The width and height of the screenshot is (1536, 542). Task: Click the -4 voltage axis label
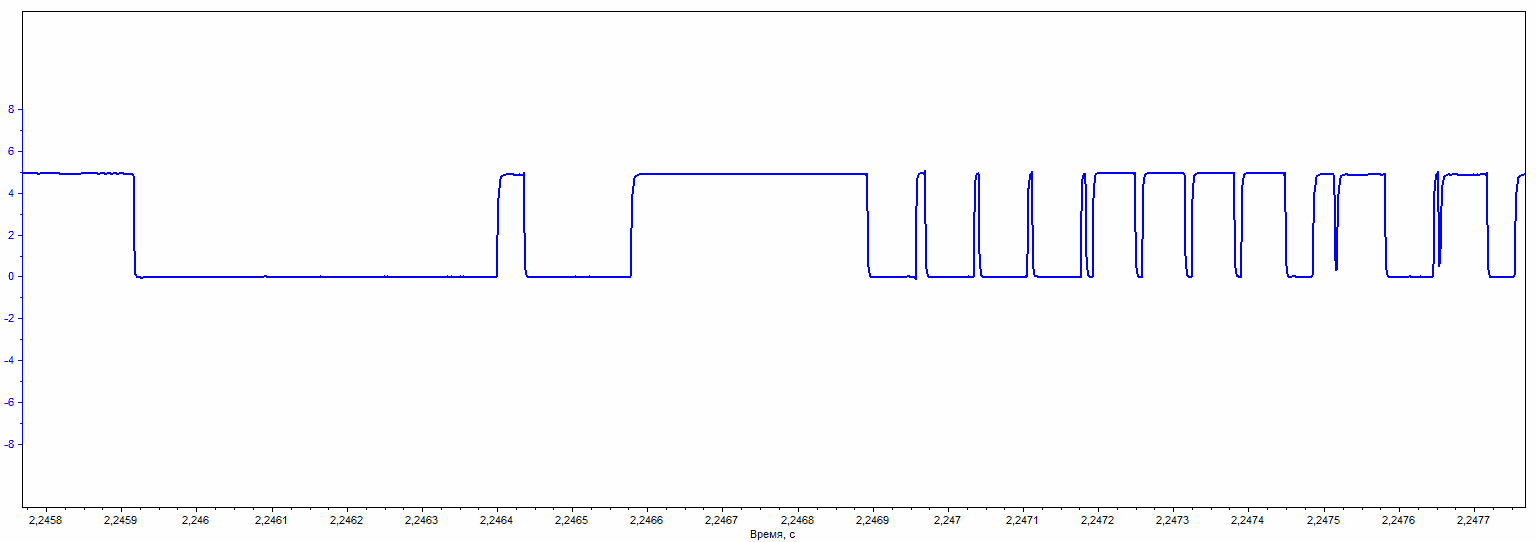(10, 360)
